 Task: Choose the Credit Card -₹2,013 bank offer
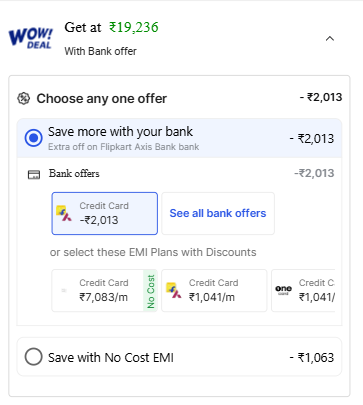(105, 213)
